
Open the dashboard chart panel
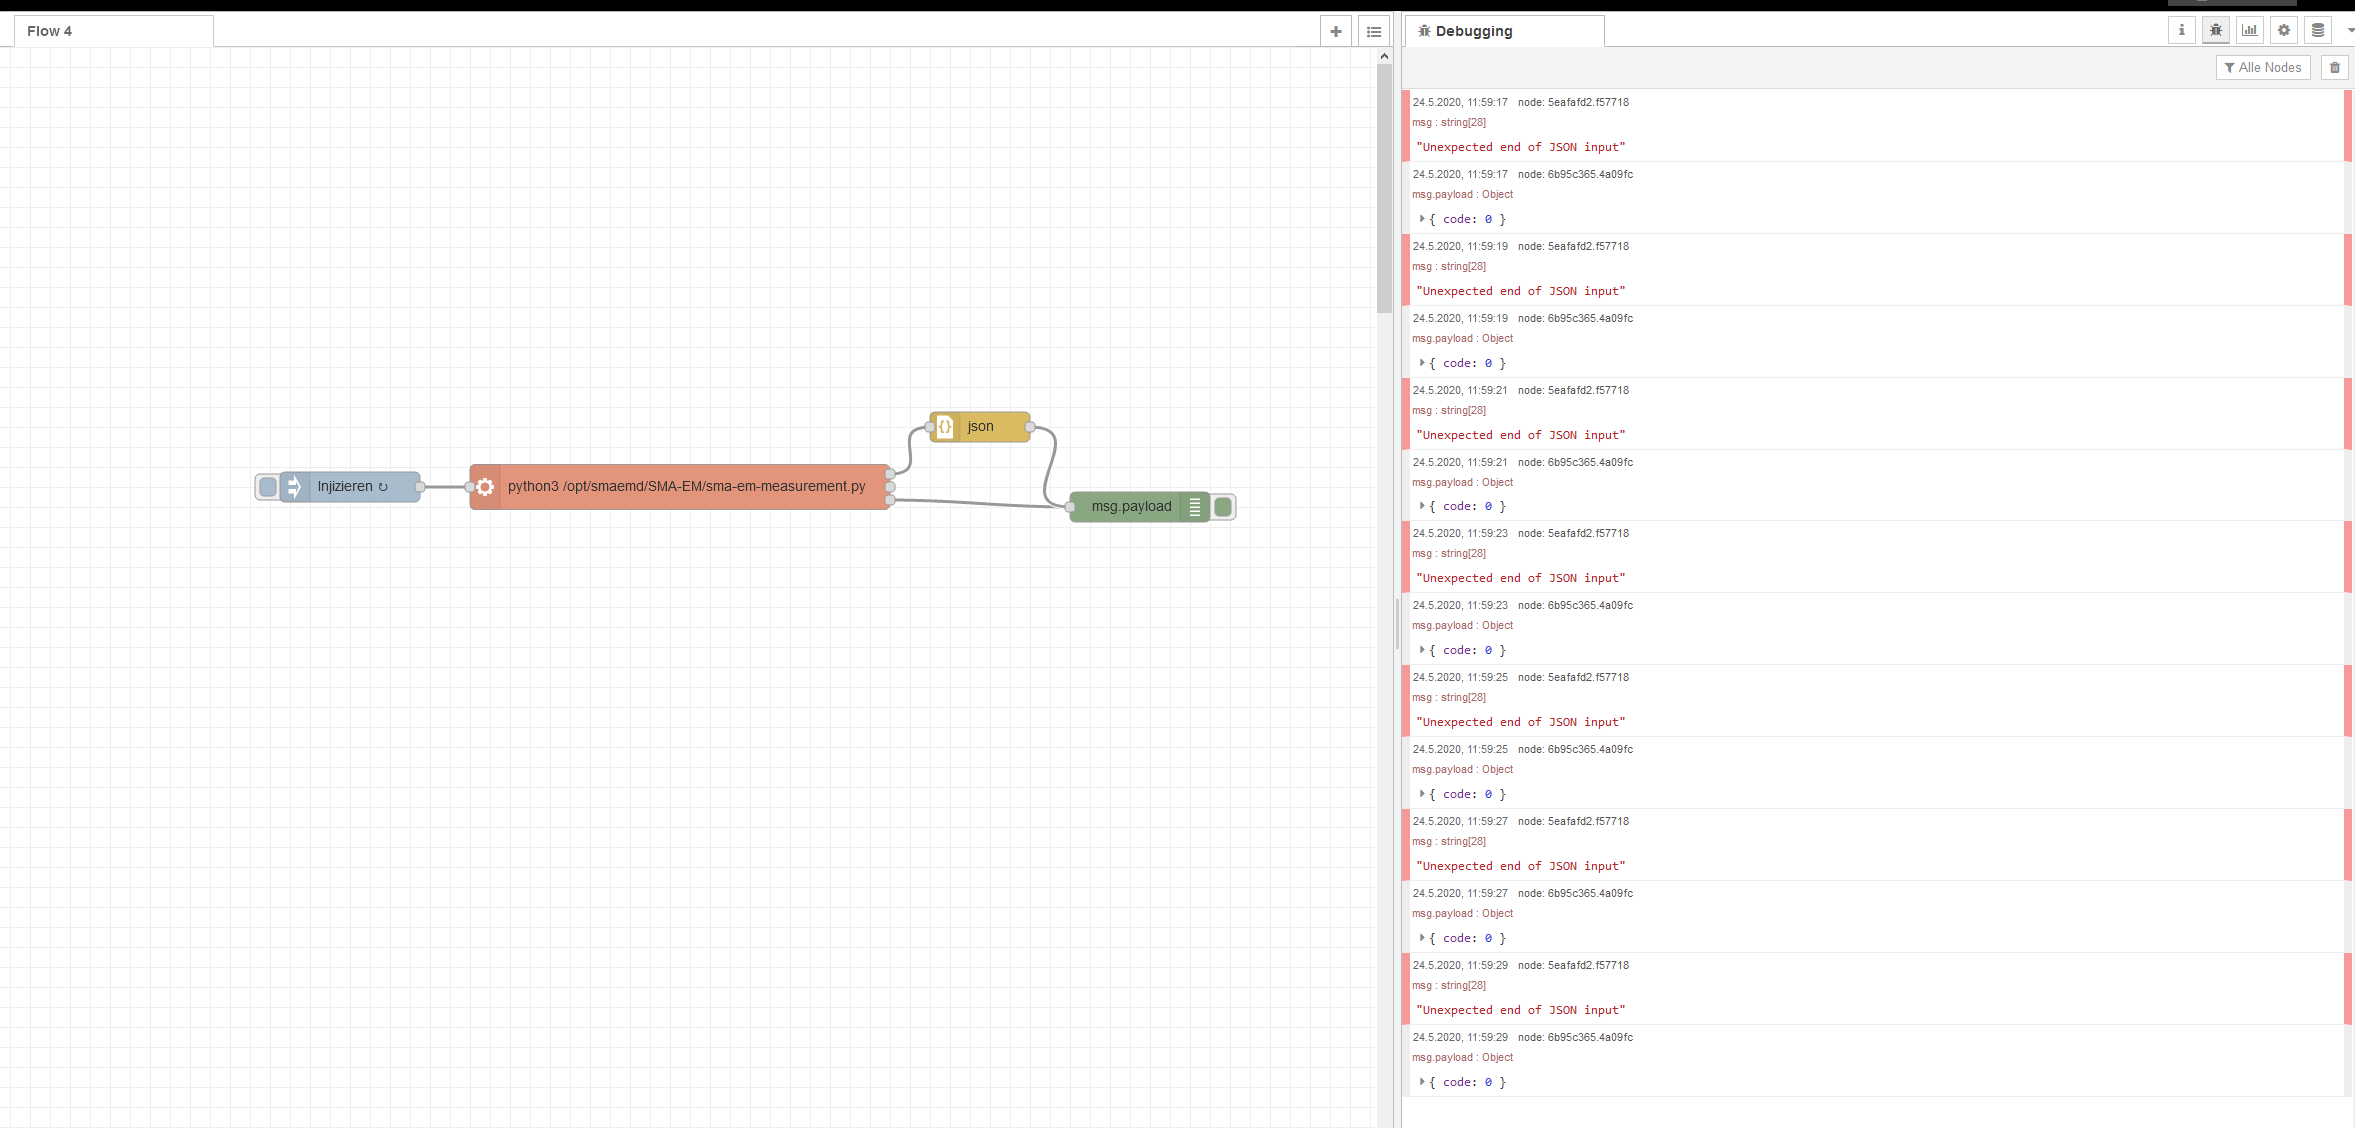pos(2250,30)
